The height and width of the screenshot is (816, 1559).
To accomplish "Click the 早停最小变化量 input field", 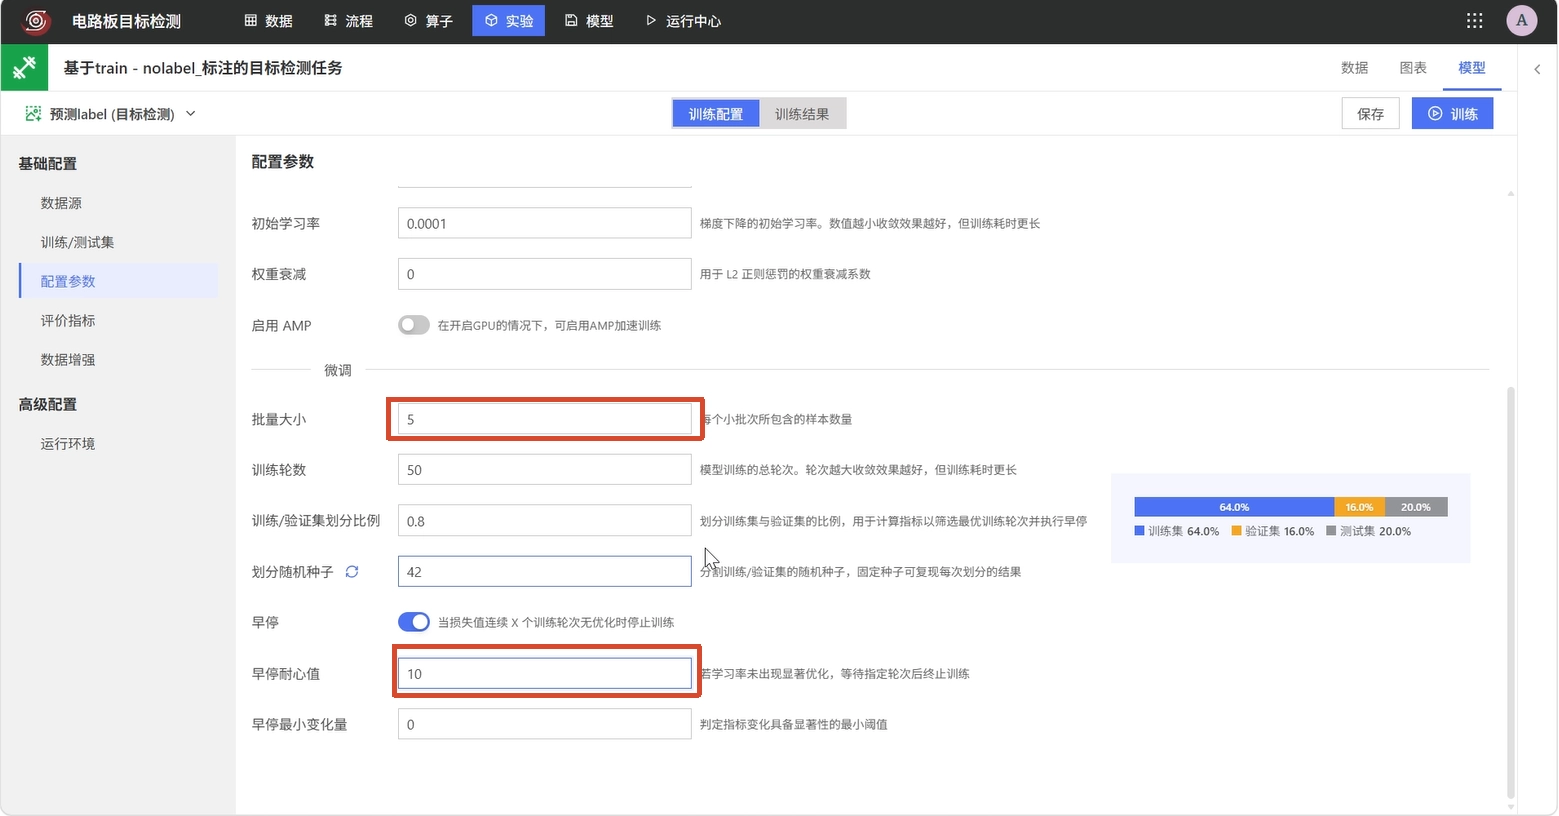I will (544, 724).
